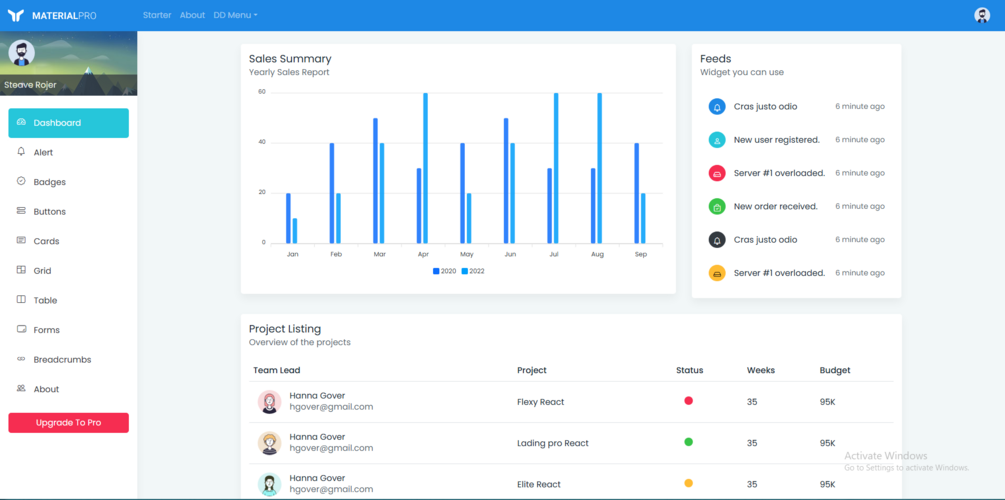Click the teal user icon for New user registered
The image size is (1005, 500).
tap(717, 140)
